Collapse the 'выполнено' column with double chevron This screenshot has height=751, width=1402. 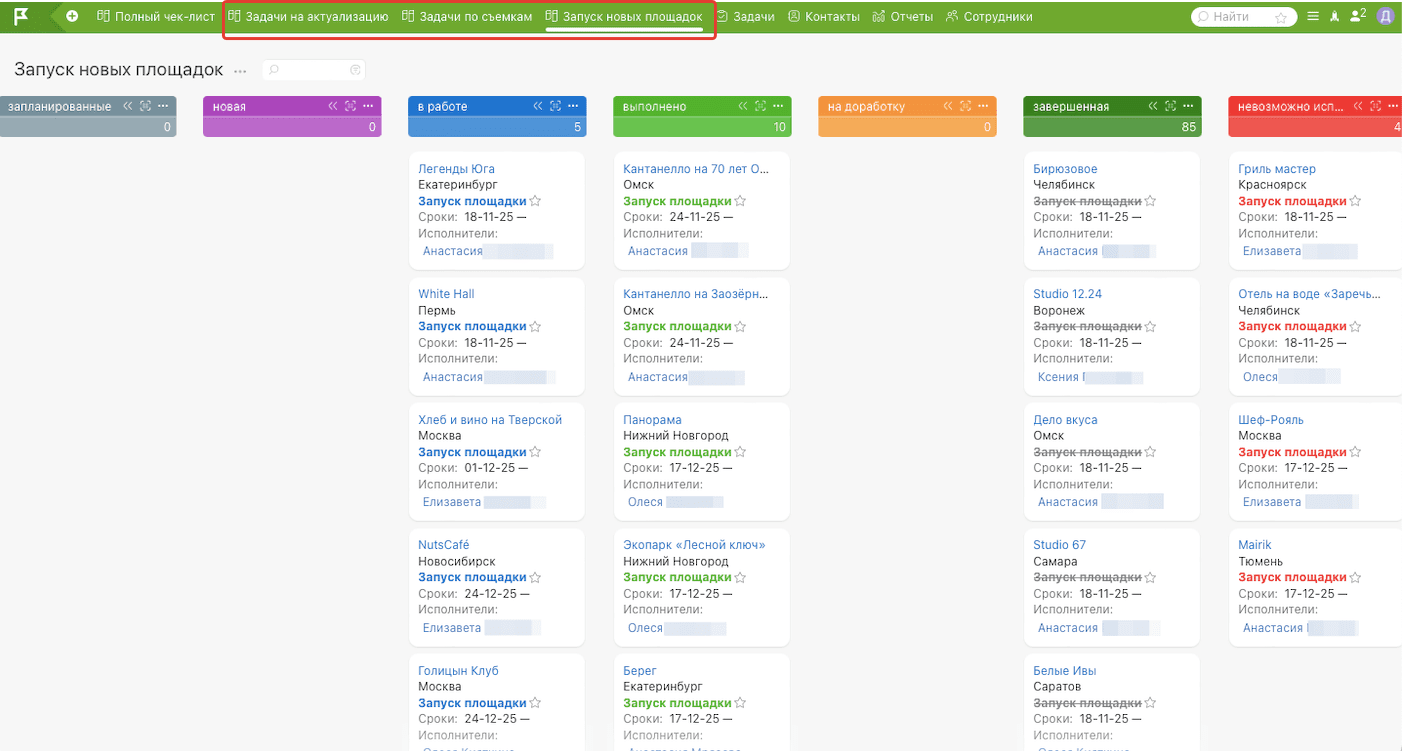point(743,106)
